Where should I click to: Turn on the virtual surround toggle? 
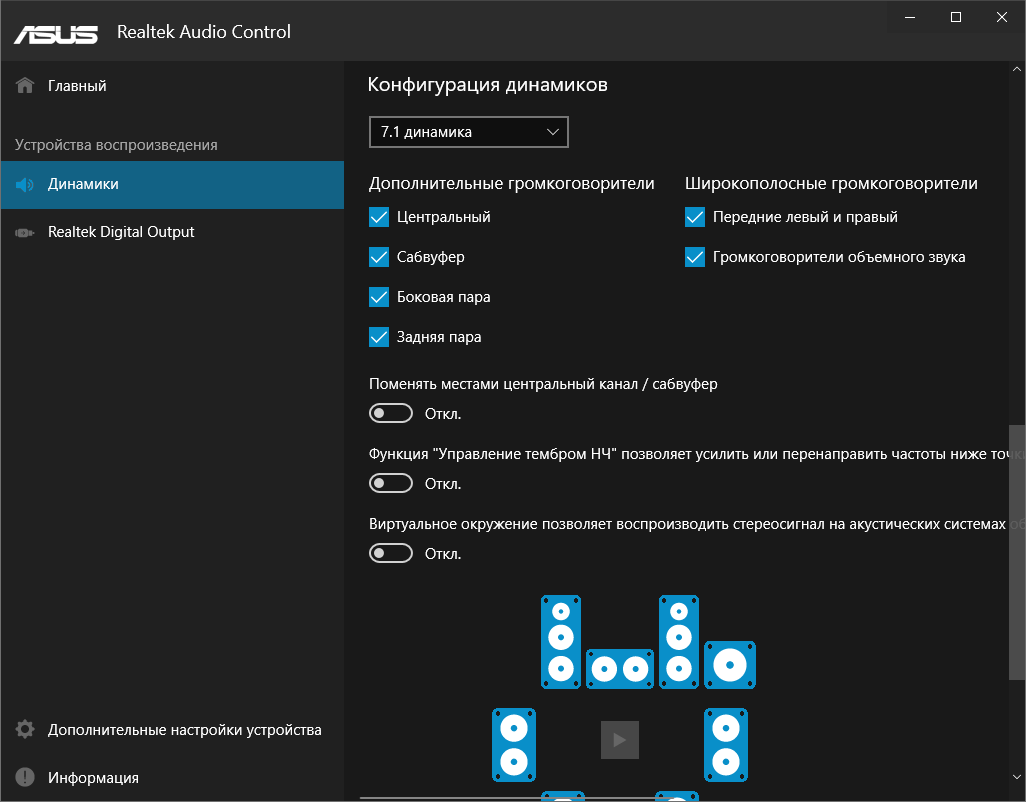coord(391,553)
